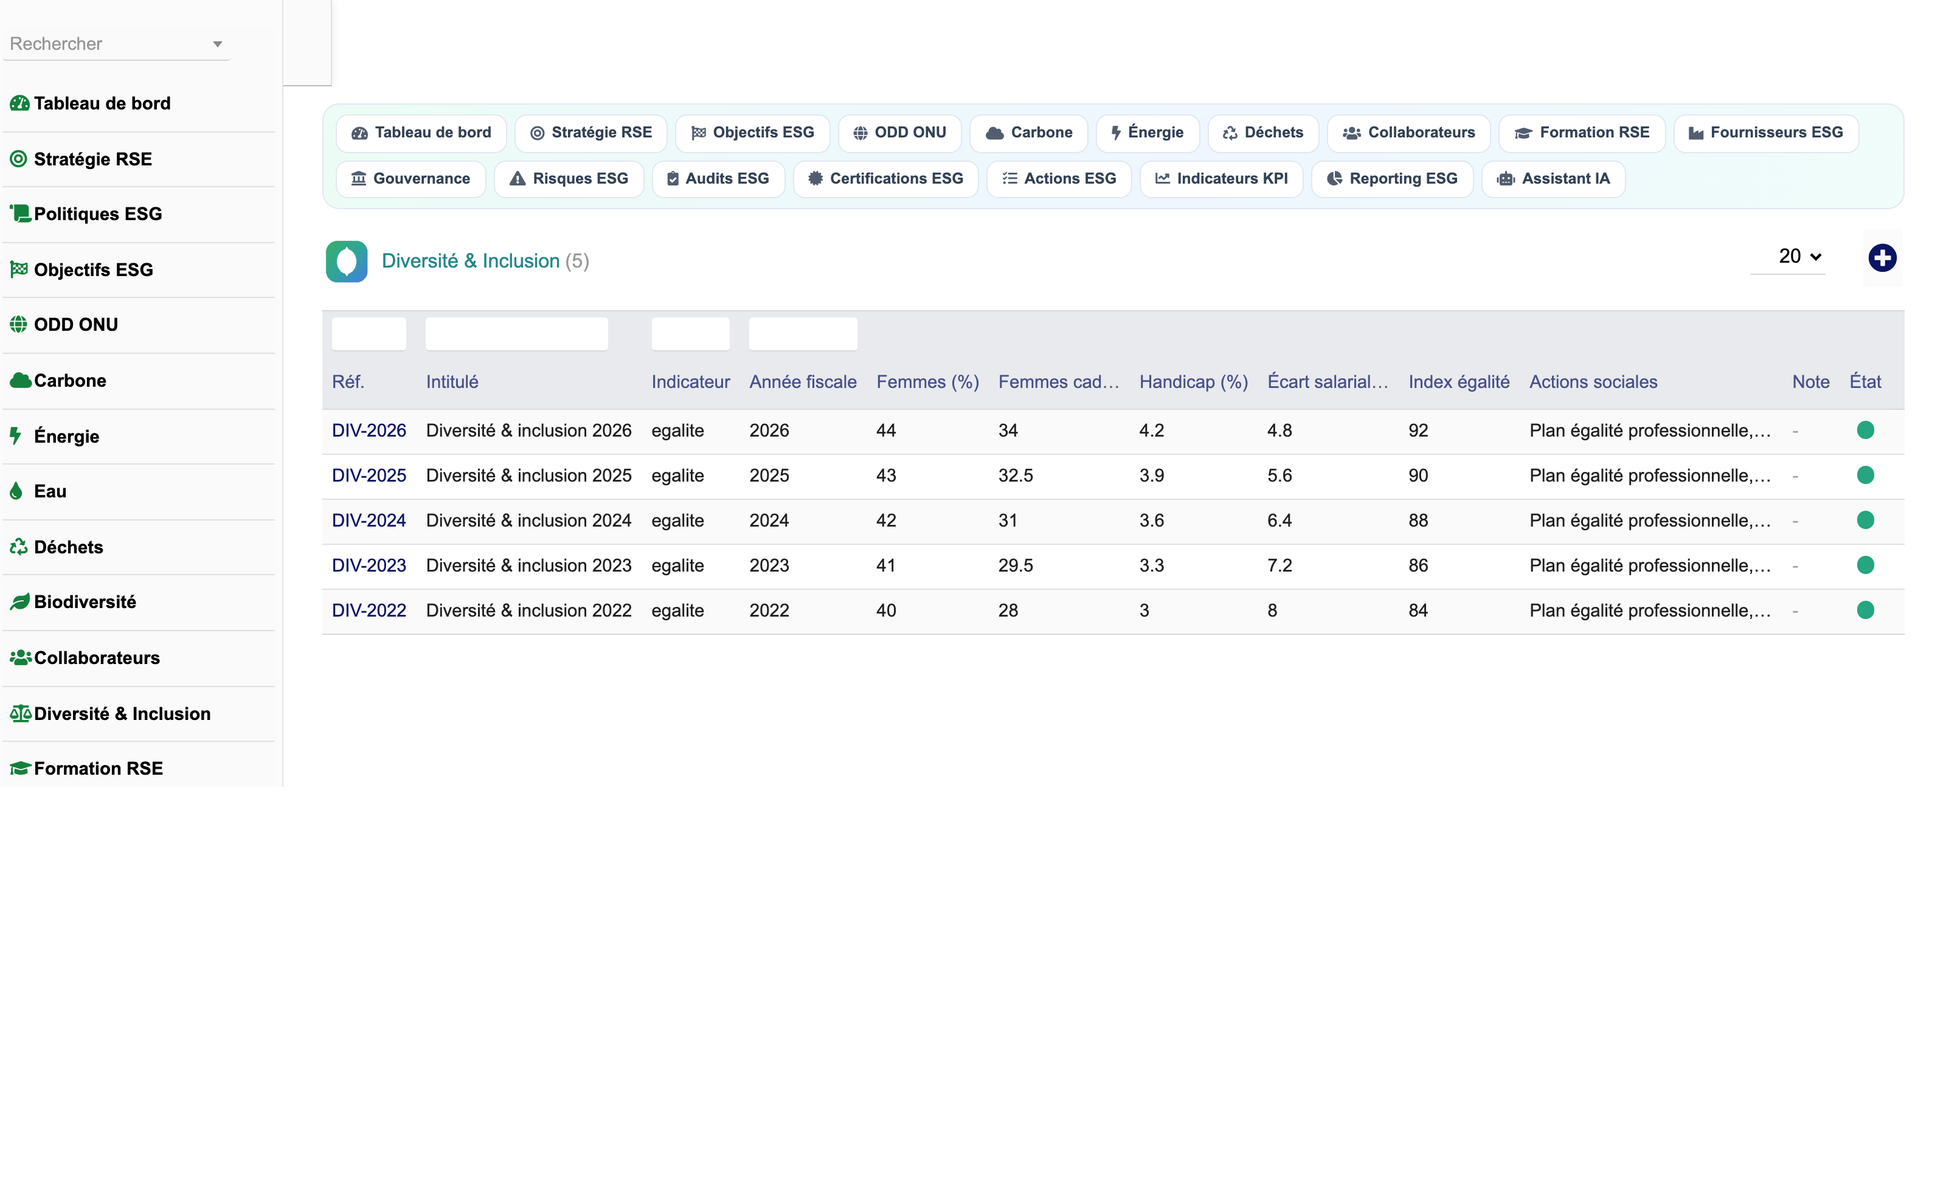Click the Objectifs ESG sidebar flag icon
The height and width of the screenshot is (1204, 1946).
pos(18,270)
